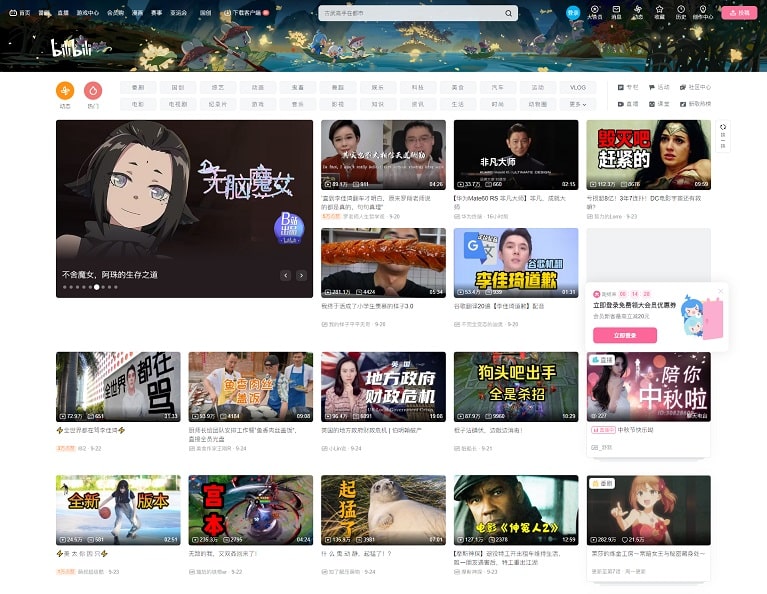Open the 消息 messages icon
This screenshot has height=594, width=767.
(x=616, y=13)
